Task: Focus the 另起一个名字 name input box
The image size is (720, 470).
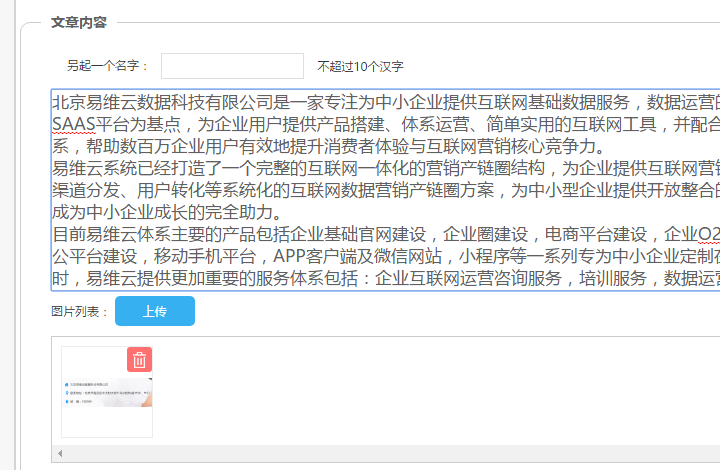Action: pos(232,66)
